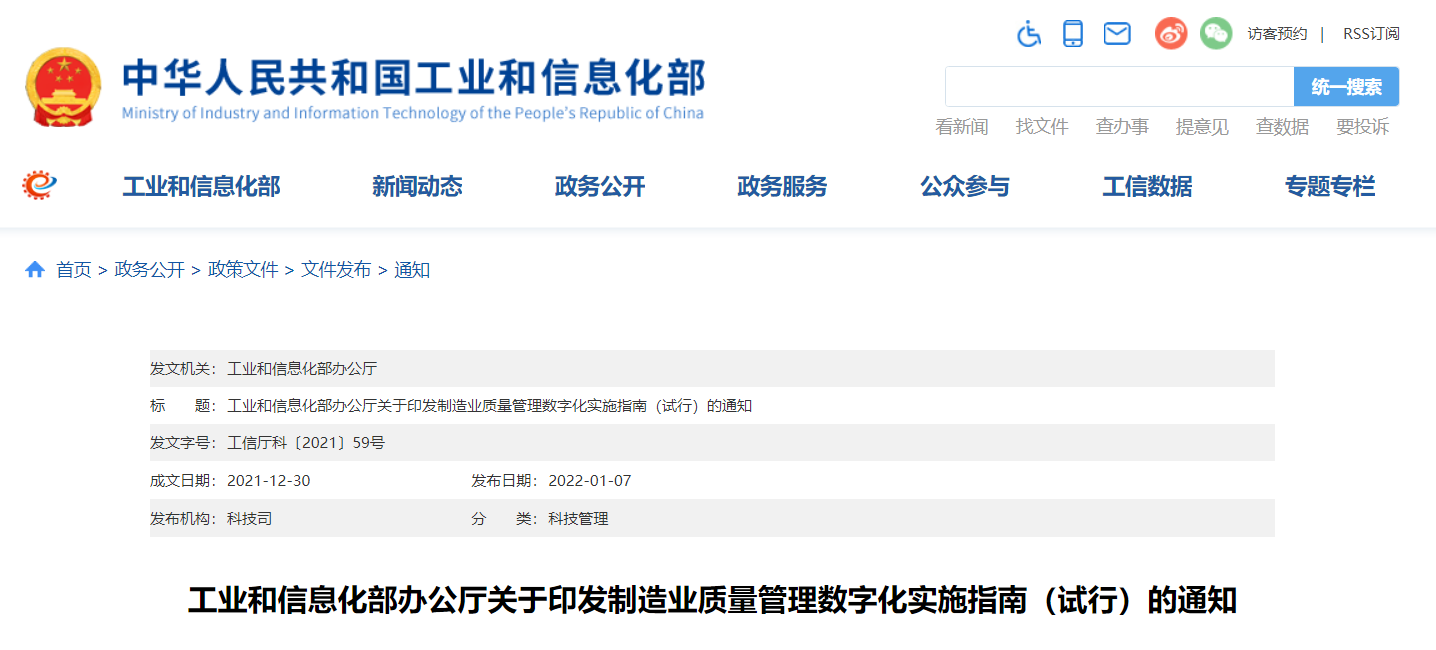Open the 新闻动态 nav menu
Screen dimensions: 1436x650
[x=417, y=186]
